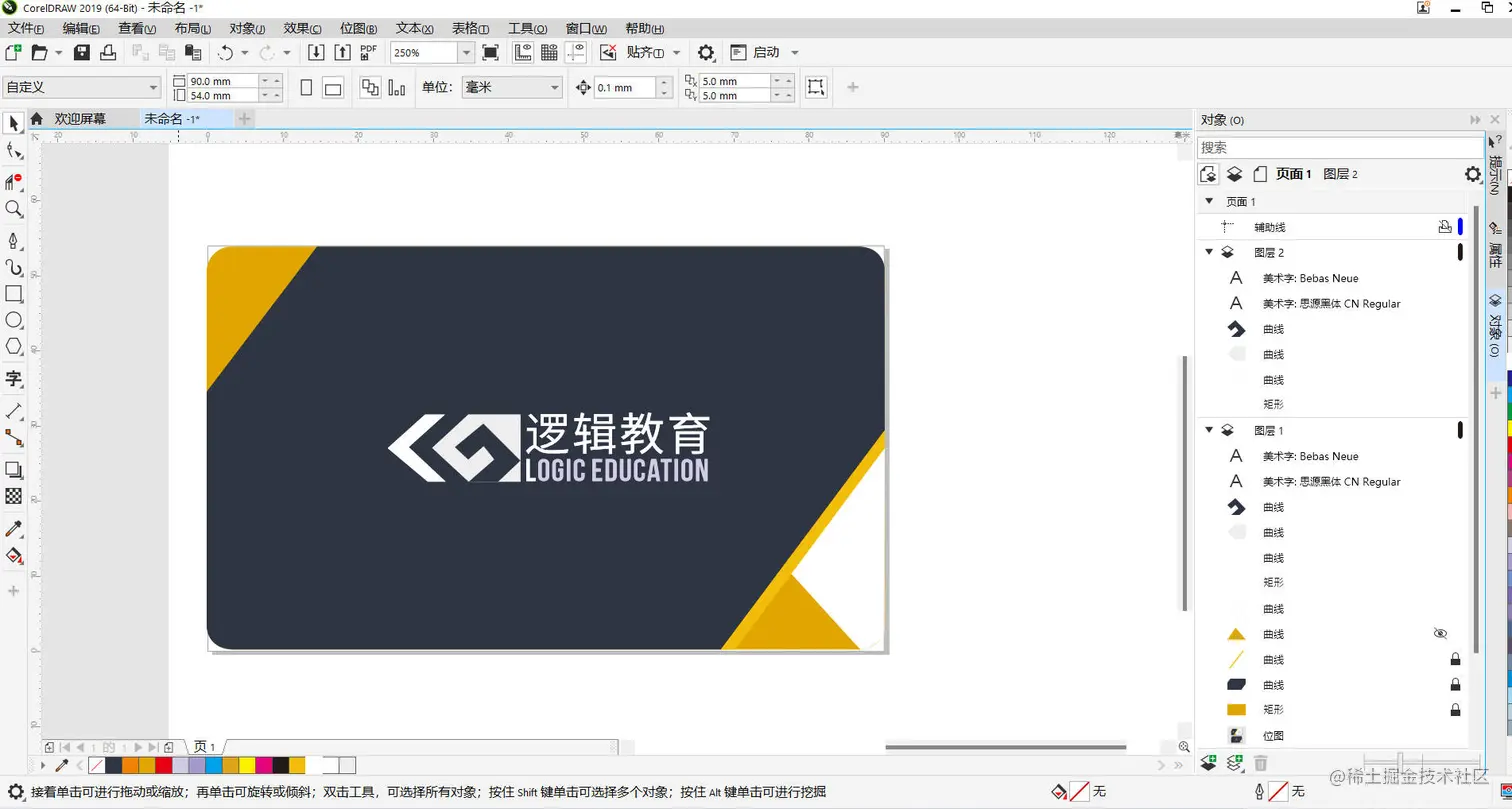Screen dimensions: 1512x809
Task: Select the Artistic Media tool
Action: [x=14, y=267]
